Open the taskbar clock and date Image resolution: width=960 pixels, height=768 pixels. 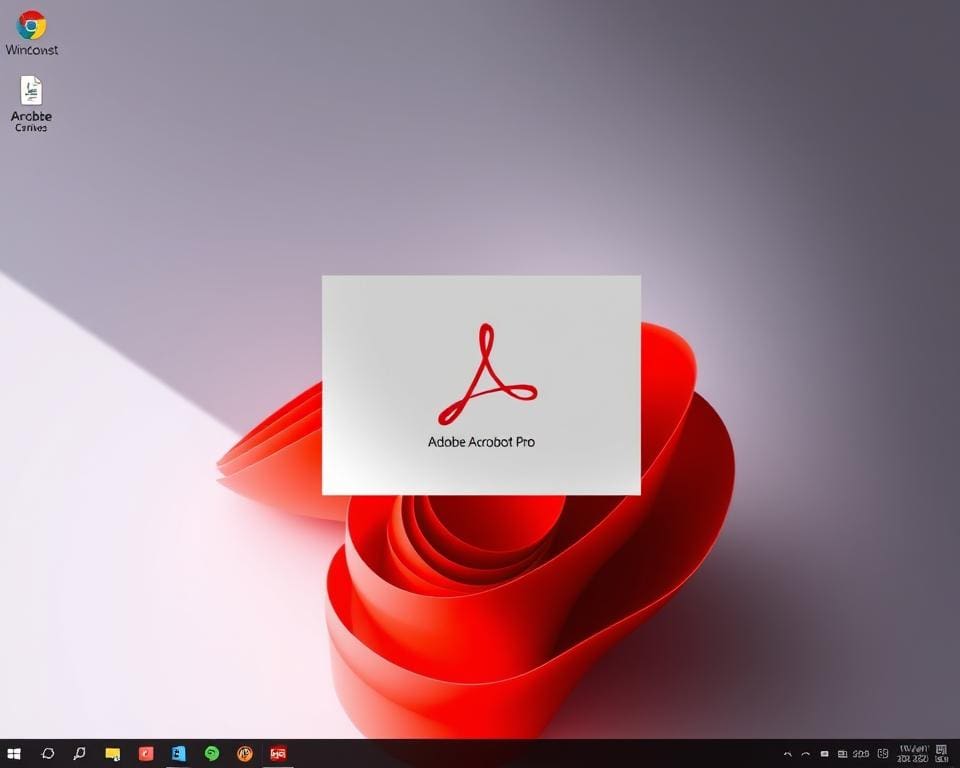(x=913, y=754)
